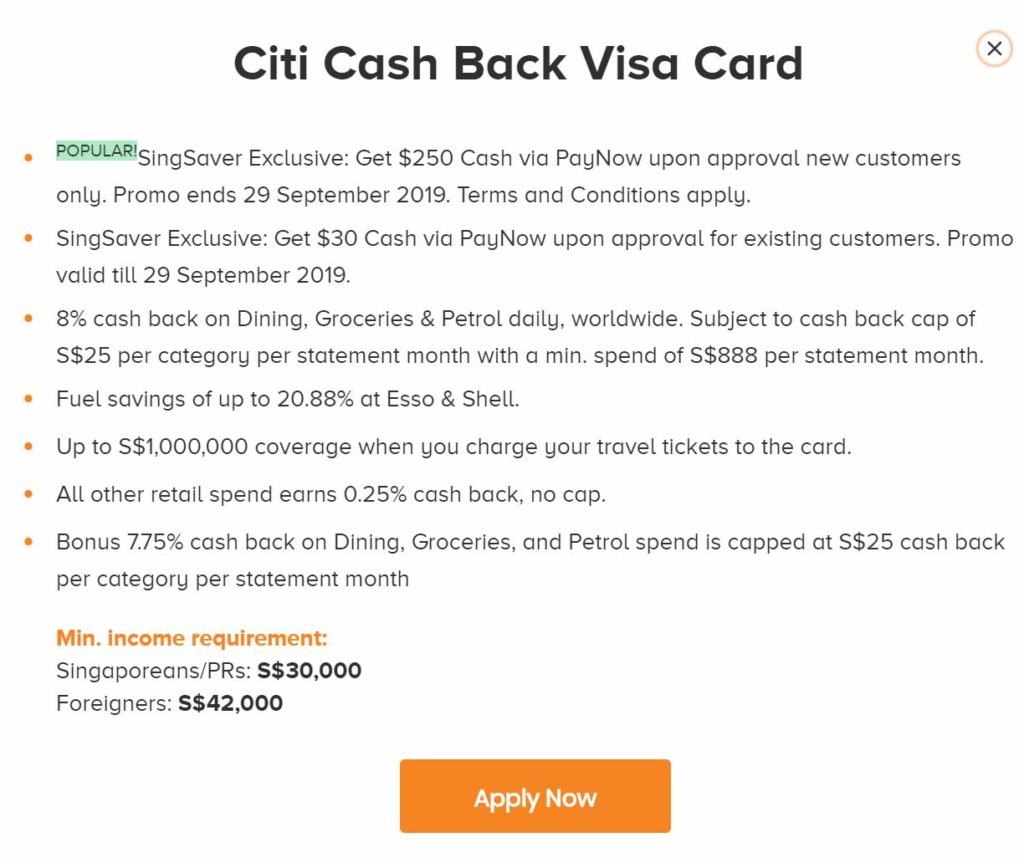Click the orange bullet beside Fuel savings

[x=28, y=399]
